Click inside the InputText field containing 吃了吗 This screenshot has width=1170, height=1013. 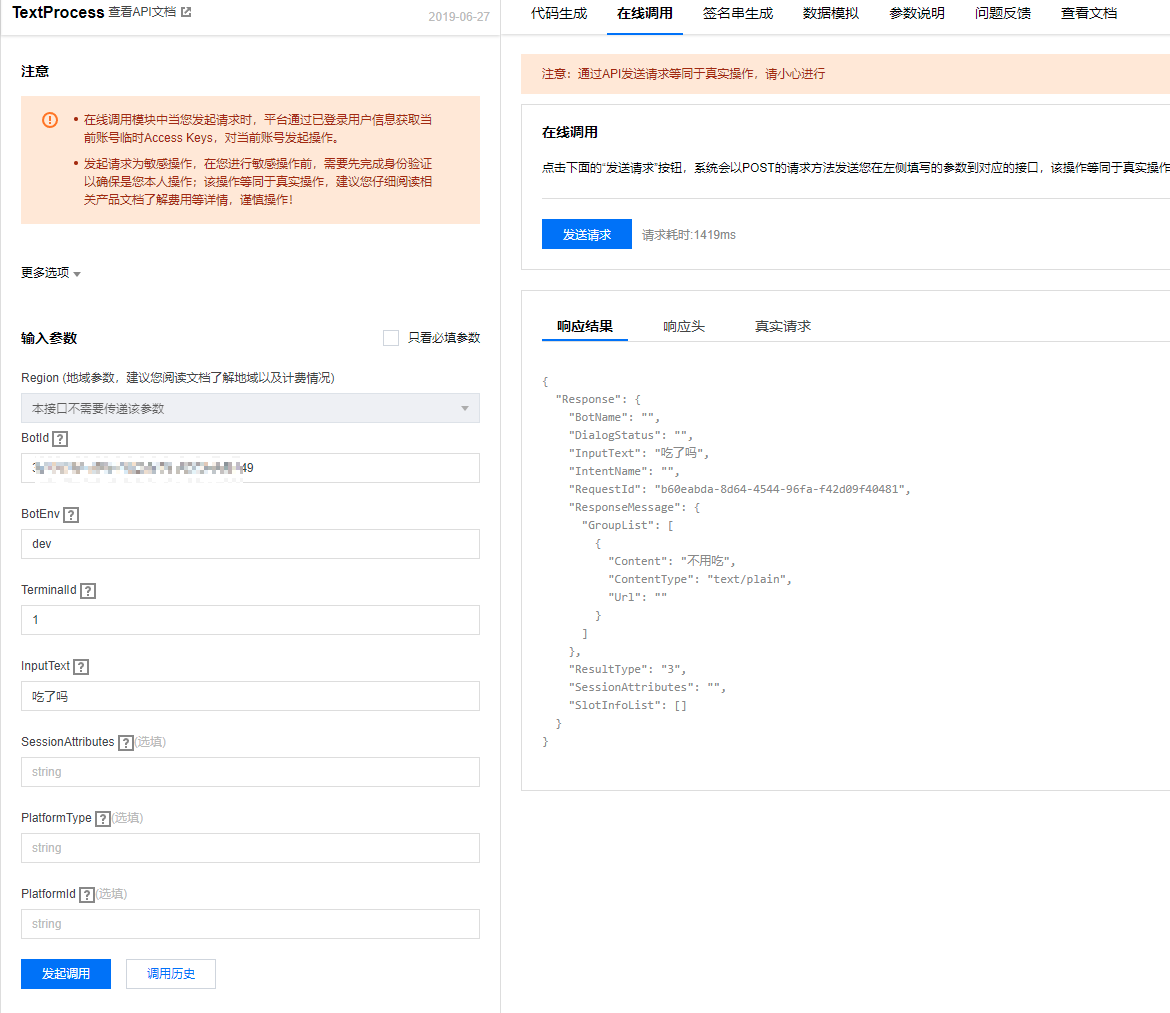[x=250, y=696]
